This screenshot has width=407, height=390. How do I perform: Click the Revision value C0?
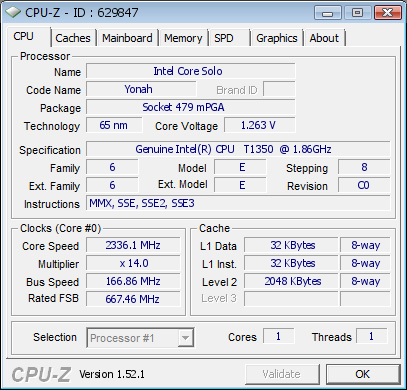coord(364,185)
